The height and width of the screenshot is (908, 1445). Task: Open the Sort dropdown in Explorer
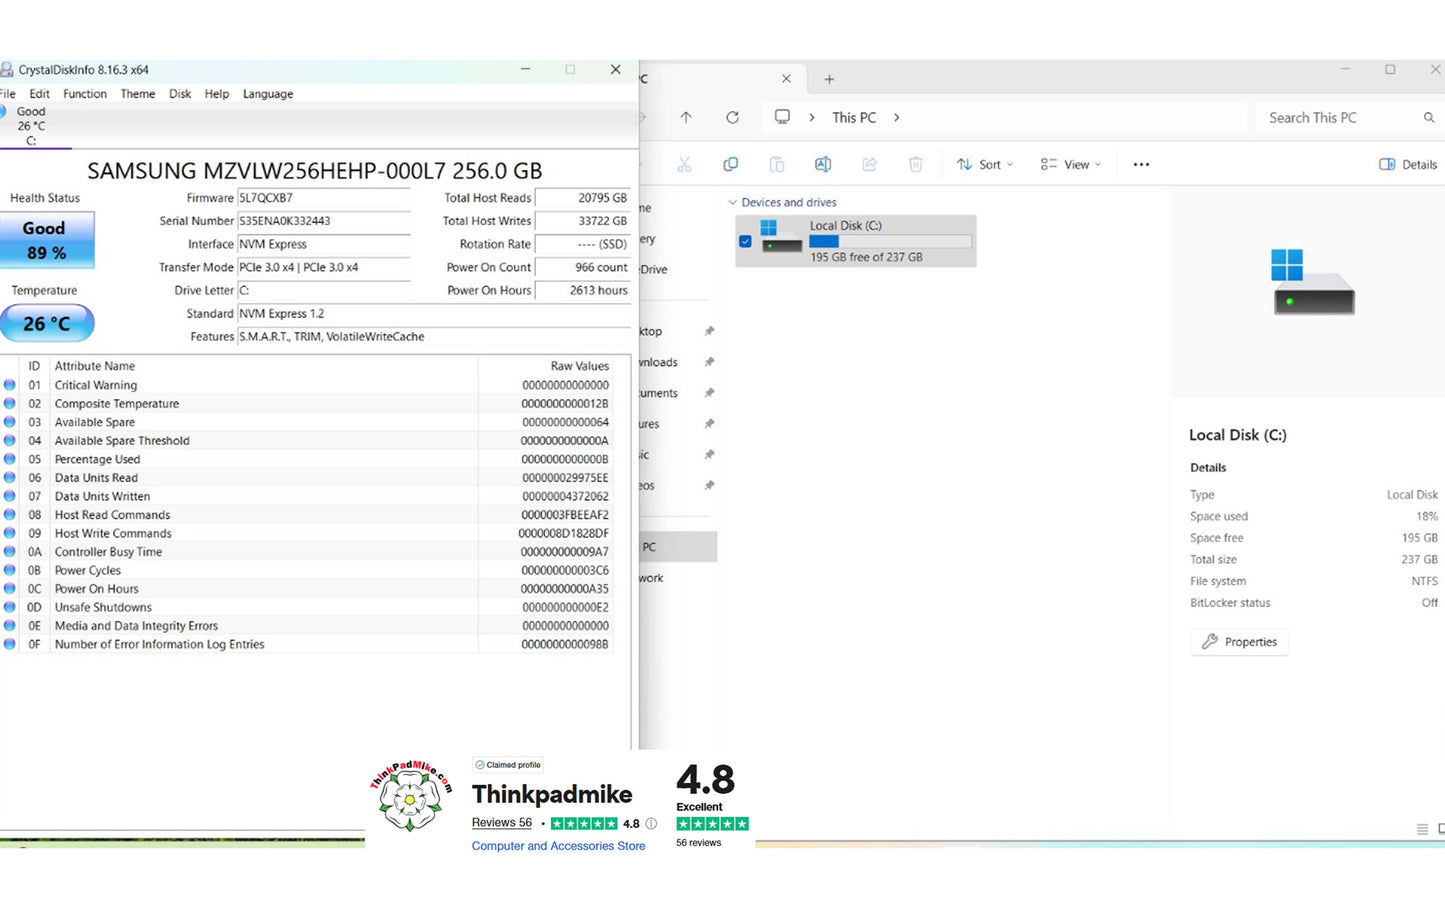985,165
